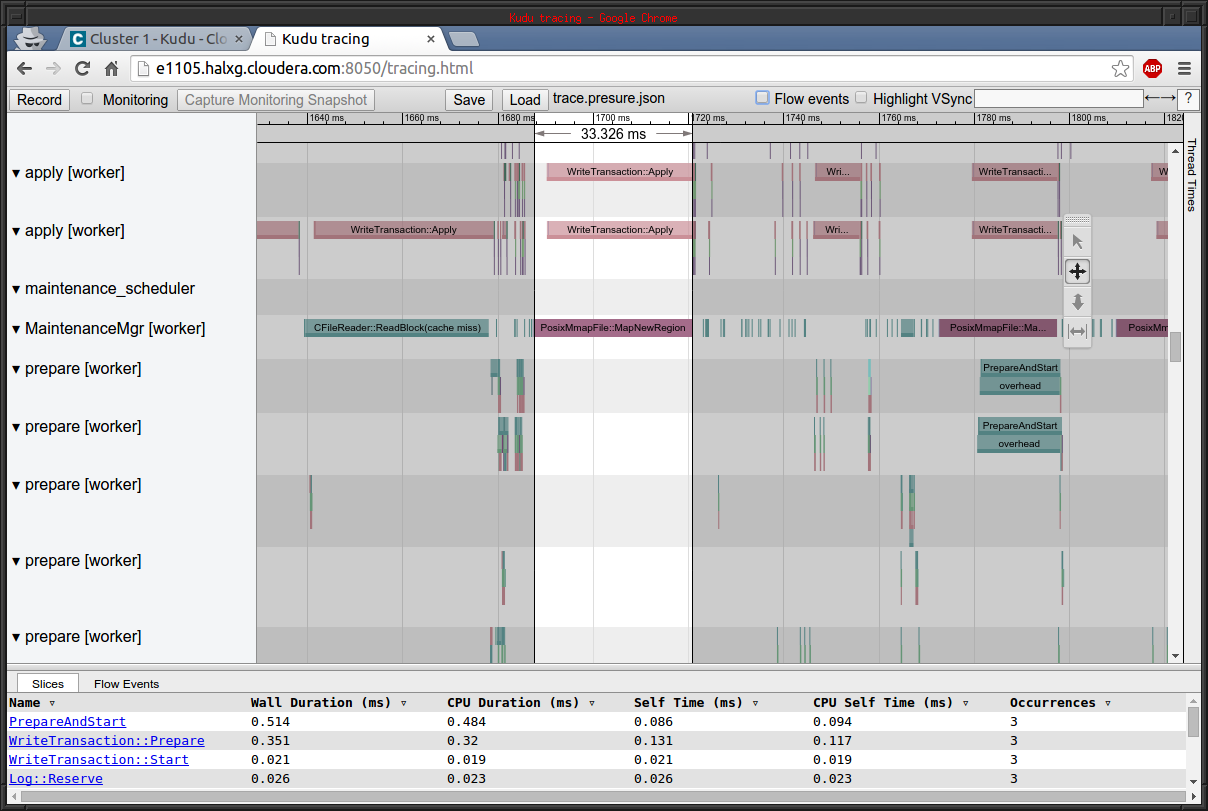Collapse the MaintenanceMgr [worker] track
The width and height of the screenshot is (1208, 811).
[16, 330]
